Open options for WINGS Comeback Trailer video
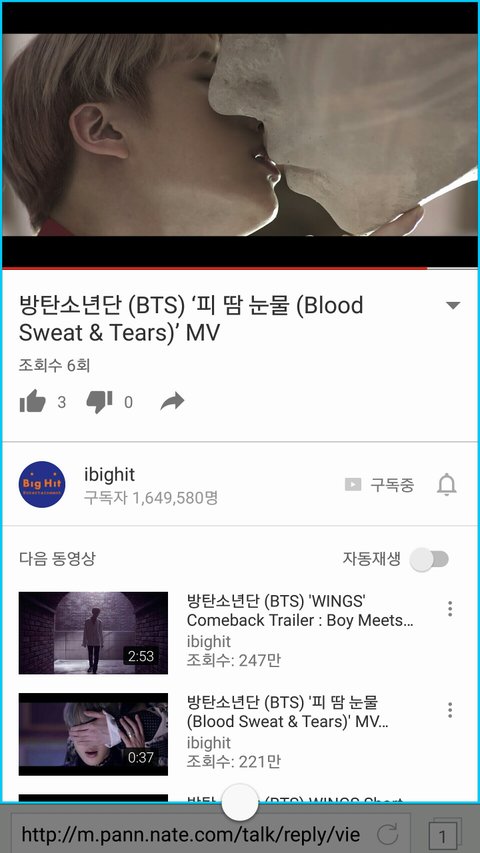The image size is (480, 853). [x=450, y=609]
